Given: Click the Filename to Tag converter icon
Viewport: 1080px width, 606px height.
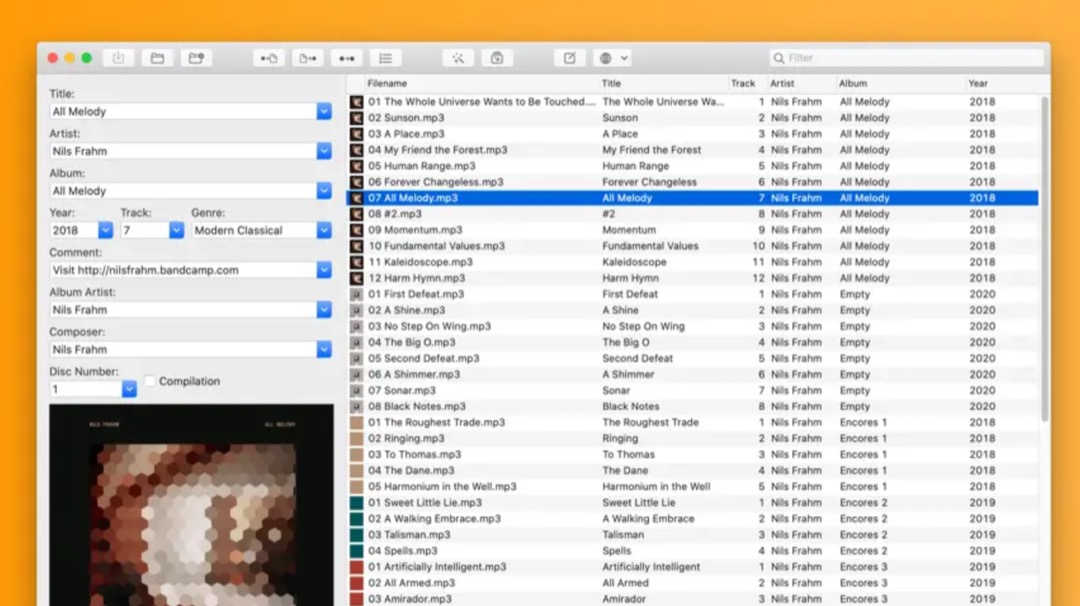Looking at the screenshot, I should click(307, 58).
